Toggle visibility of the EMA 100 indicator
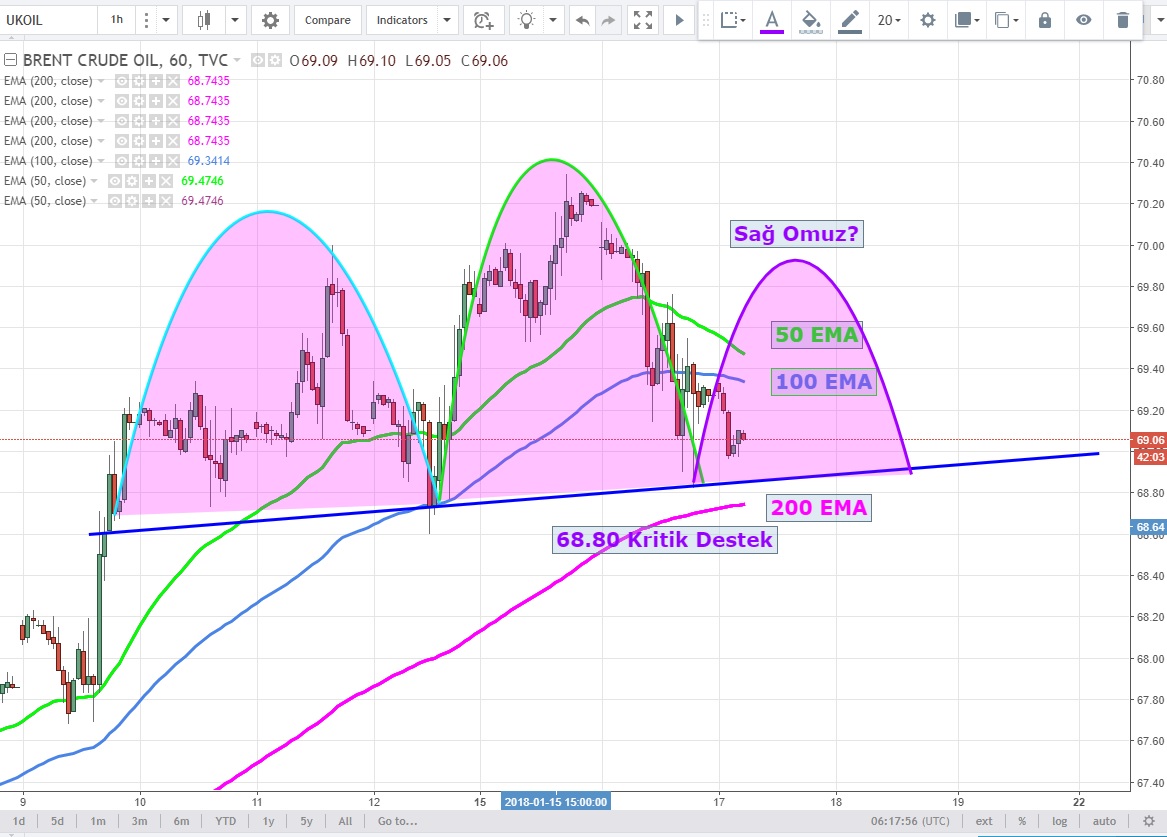The image size is (1167, 837). (122, 161)
